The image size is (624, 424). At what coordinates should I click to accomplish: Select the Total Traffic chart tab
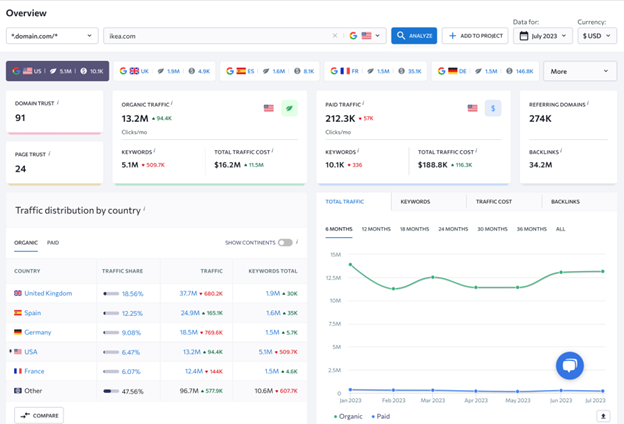click(345, 201)
